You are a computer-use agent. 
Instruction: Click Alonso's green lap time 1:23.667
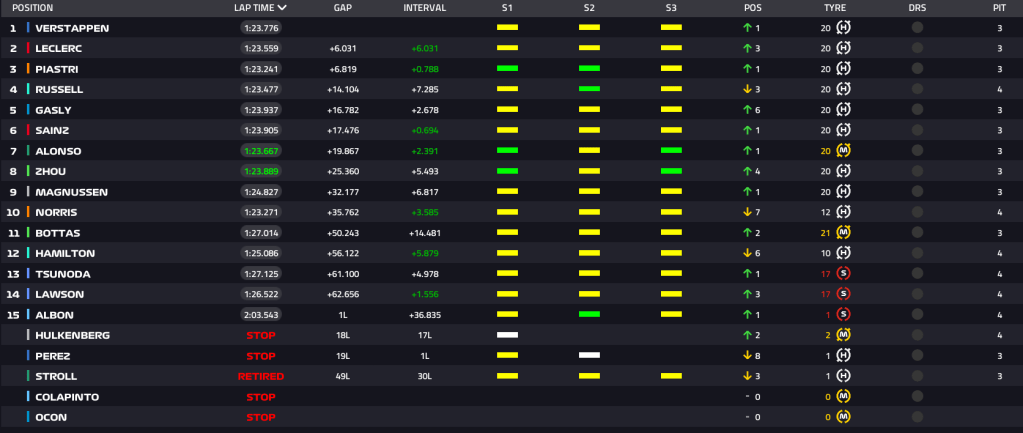pyautogui.click(x=260, y=151)
